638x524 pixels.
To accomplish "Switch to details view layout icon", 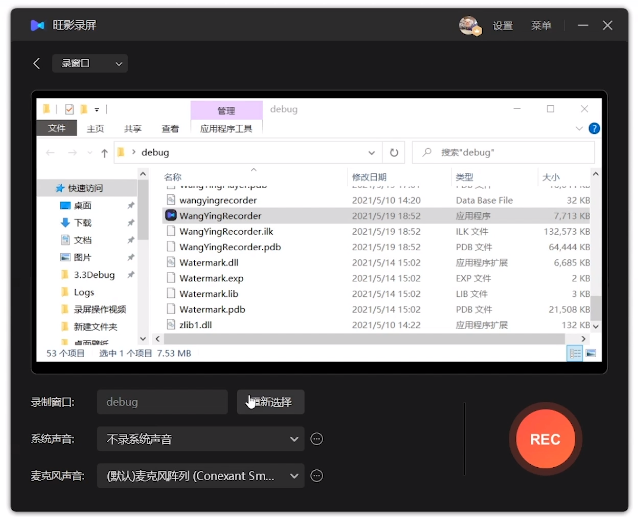I will pyautogui.click(x=575, y=353).
